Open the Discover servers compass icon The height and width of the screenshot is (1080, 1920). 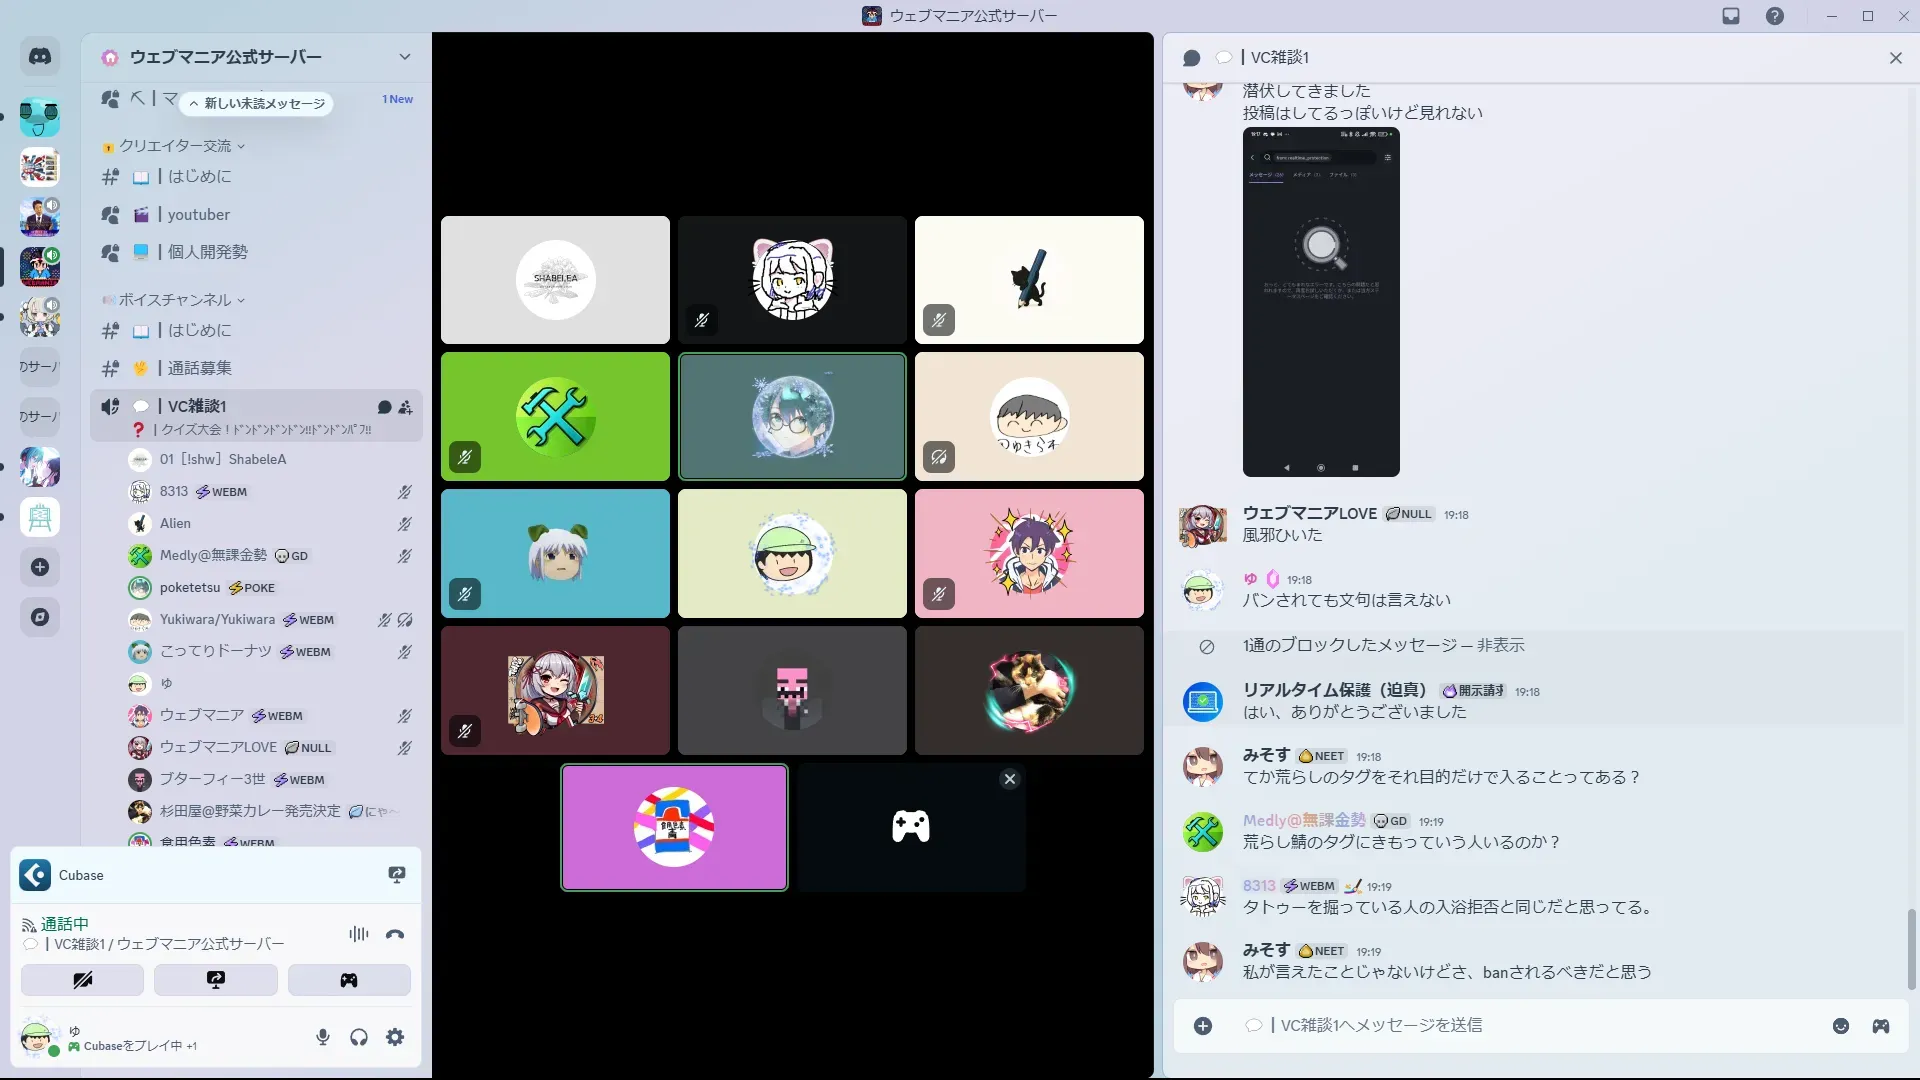pos(40,617)
